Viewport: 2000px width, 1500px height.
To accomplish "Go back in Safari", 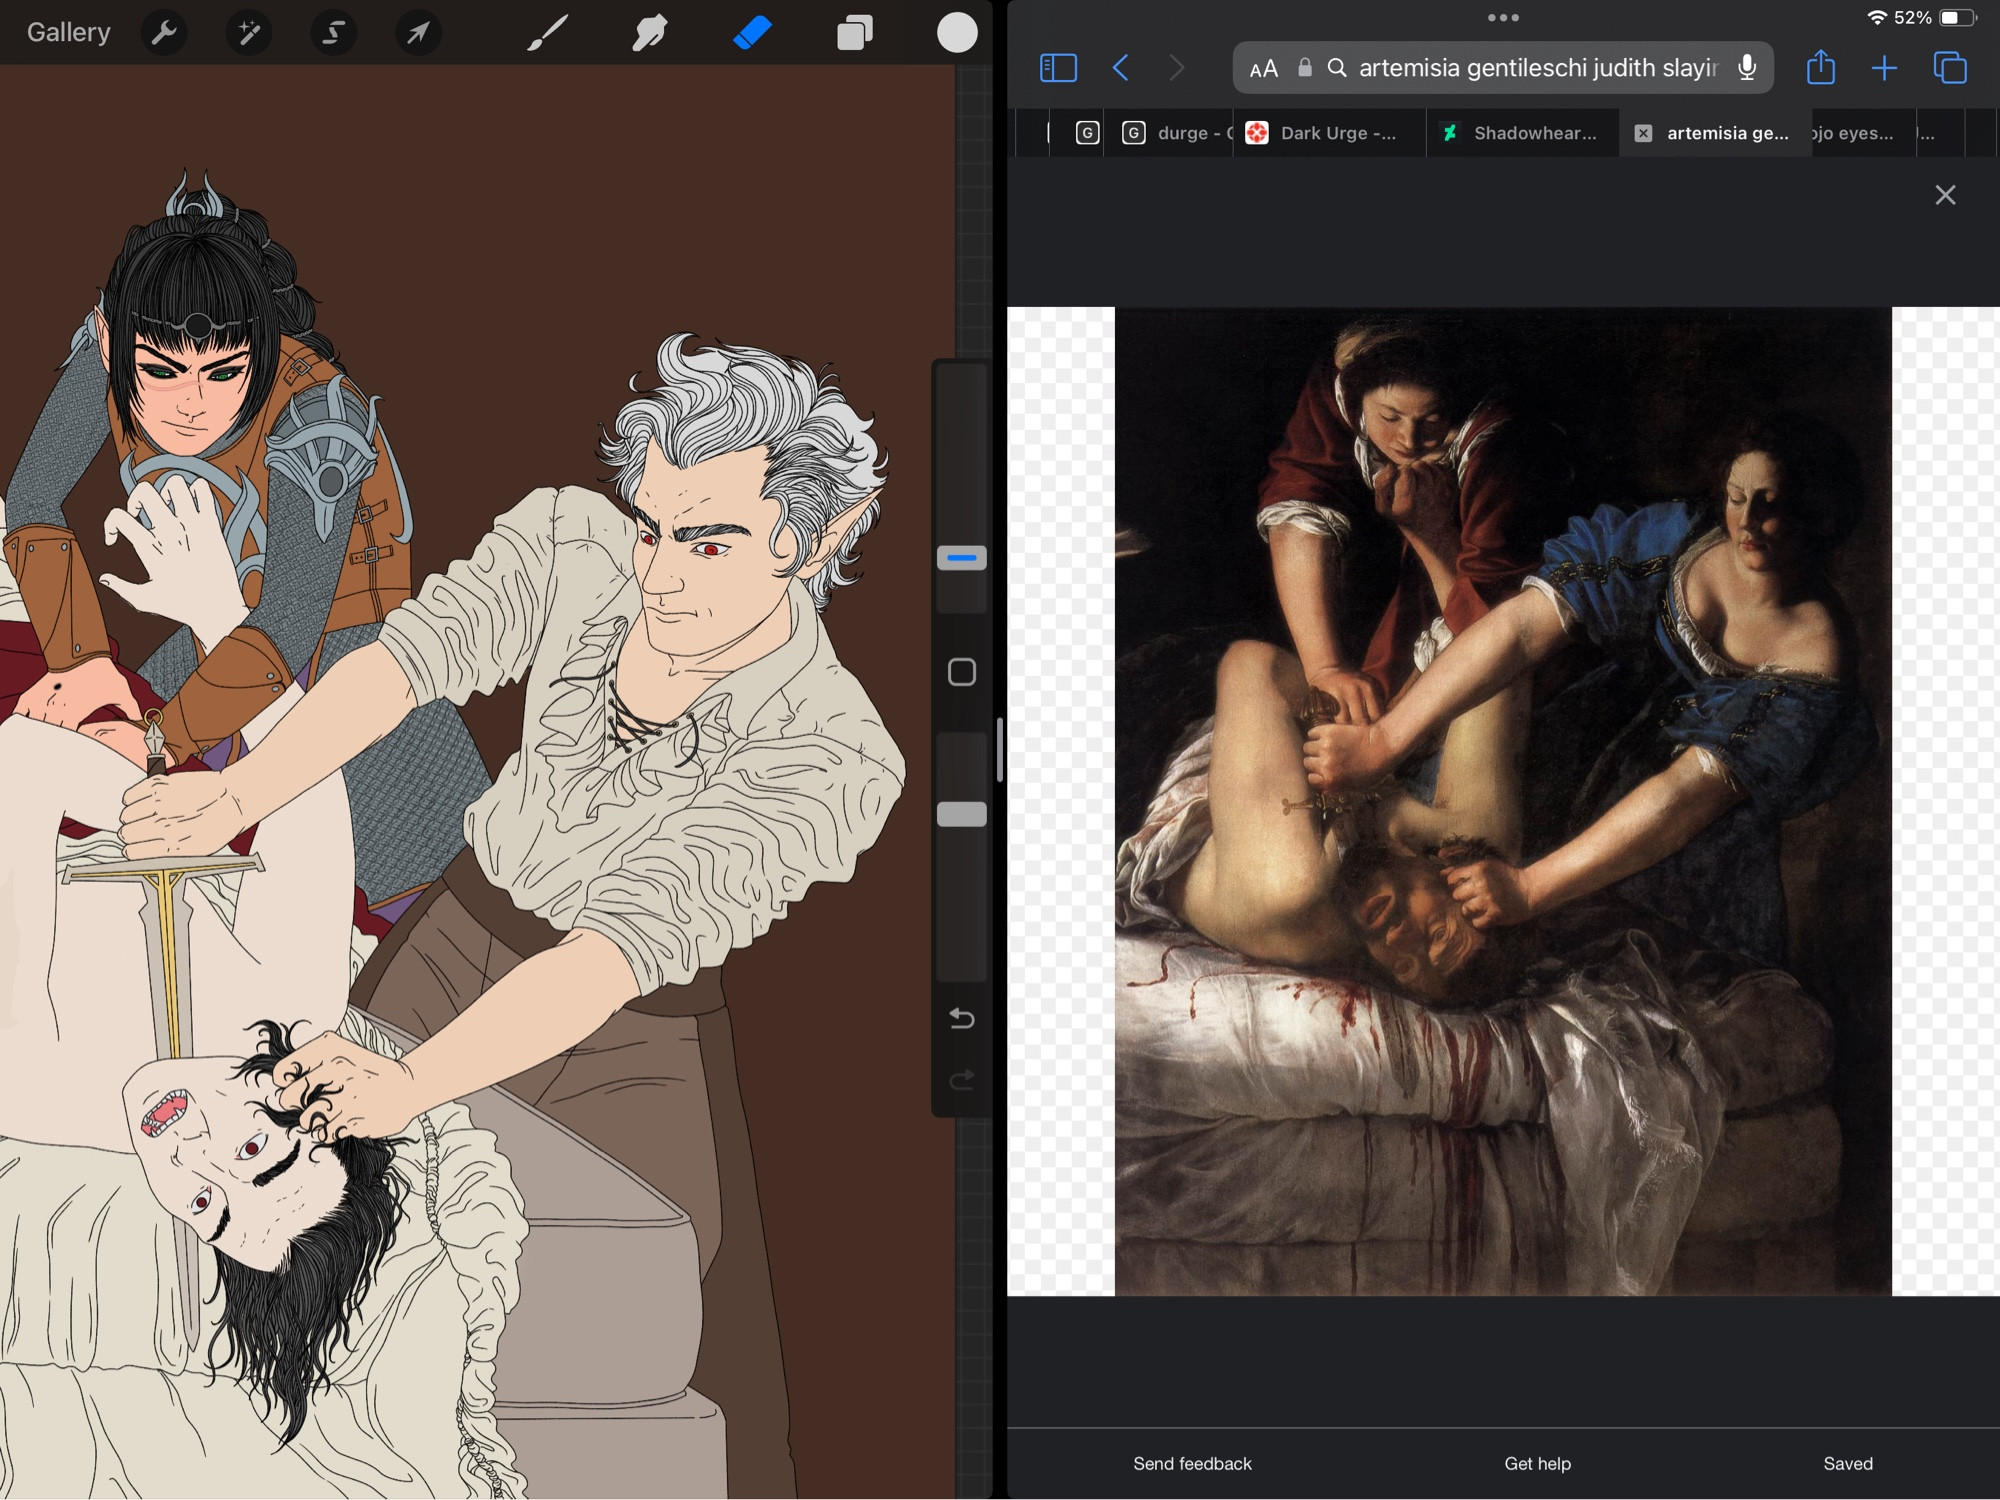I will click(1121, 68).
